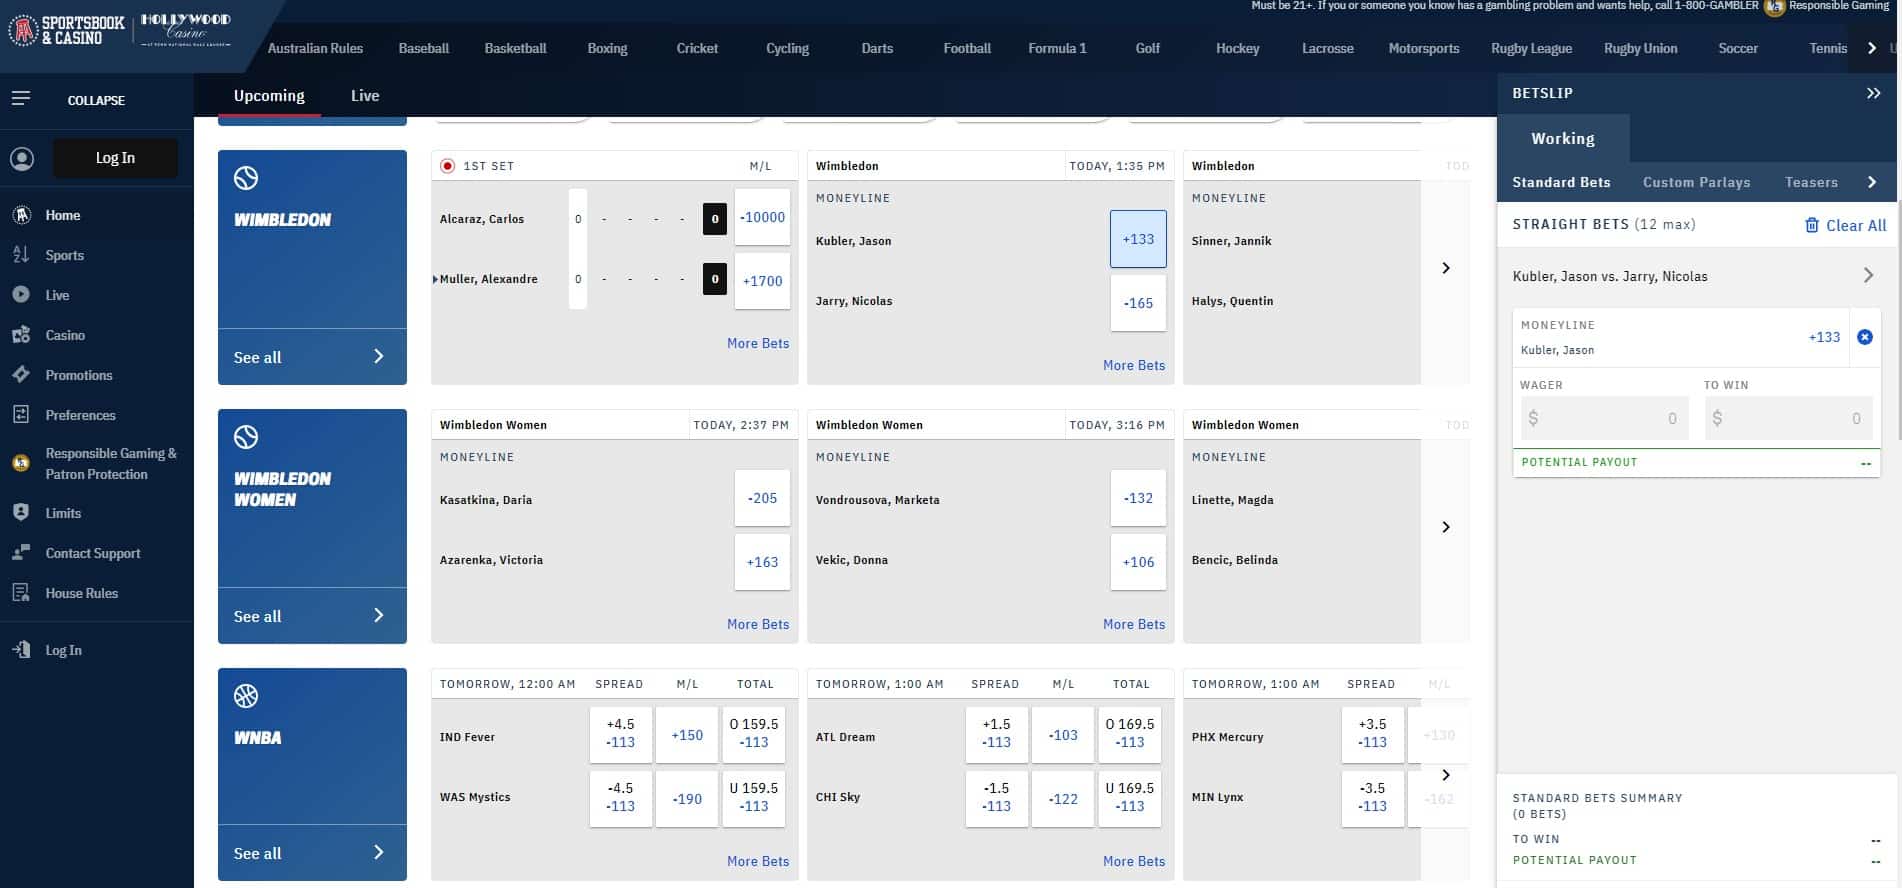
Task: Collapse the betslip with the double arrow icon
Action: [x=1873, y=93]
